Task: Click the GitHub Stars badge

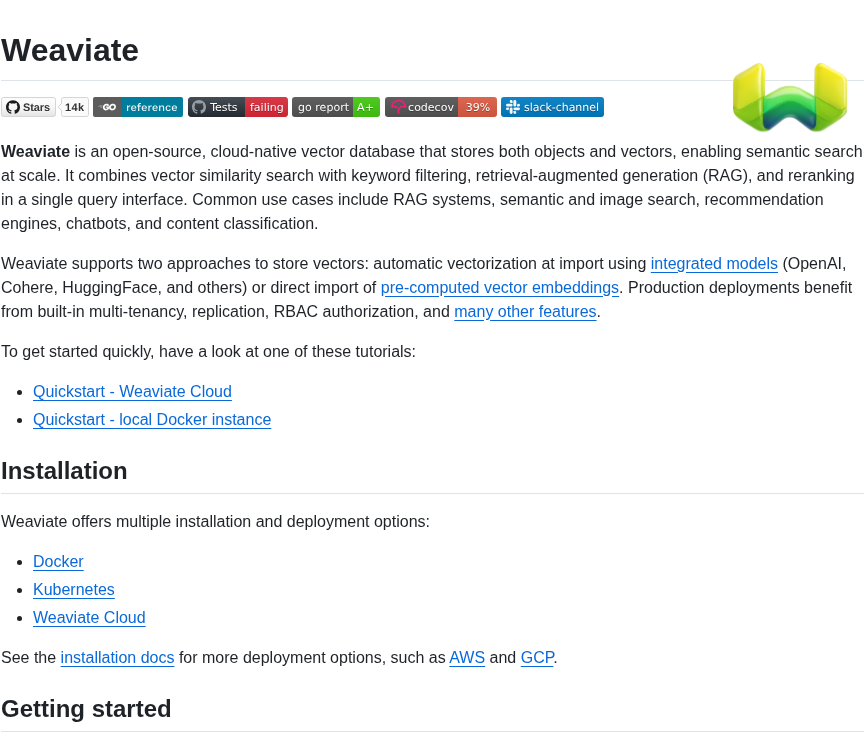Action: 29,107
